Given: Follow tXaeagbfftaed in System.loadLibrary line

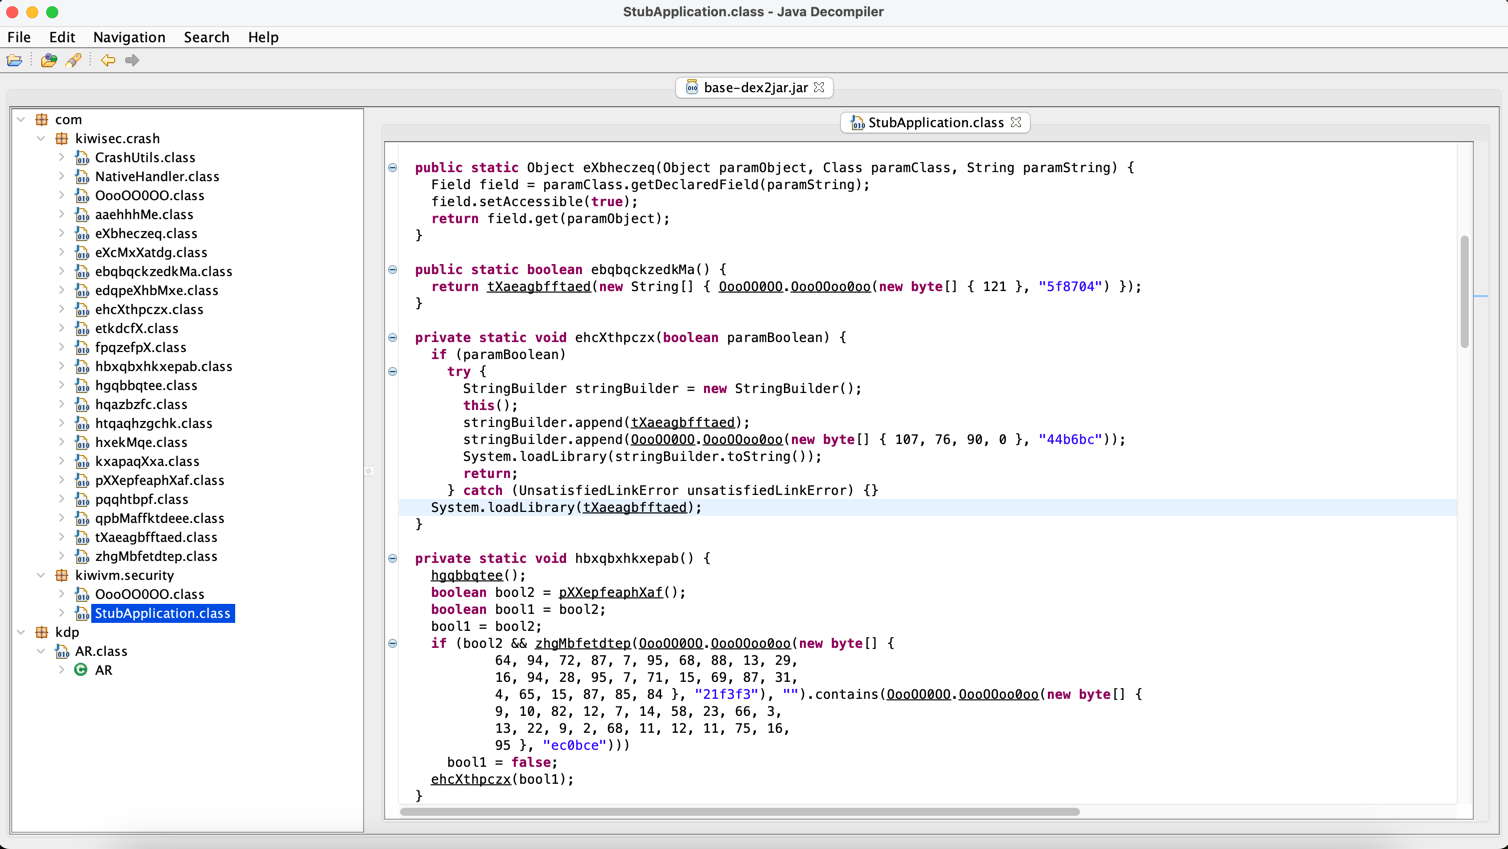Looking at the screenshot, I should (635, 507).
